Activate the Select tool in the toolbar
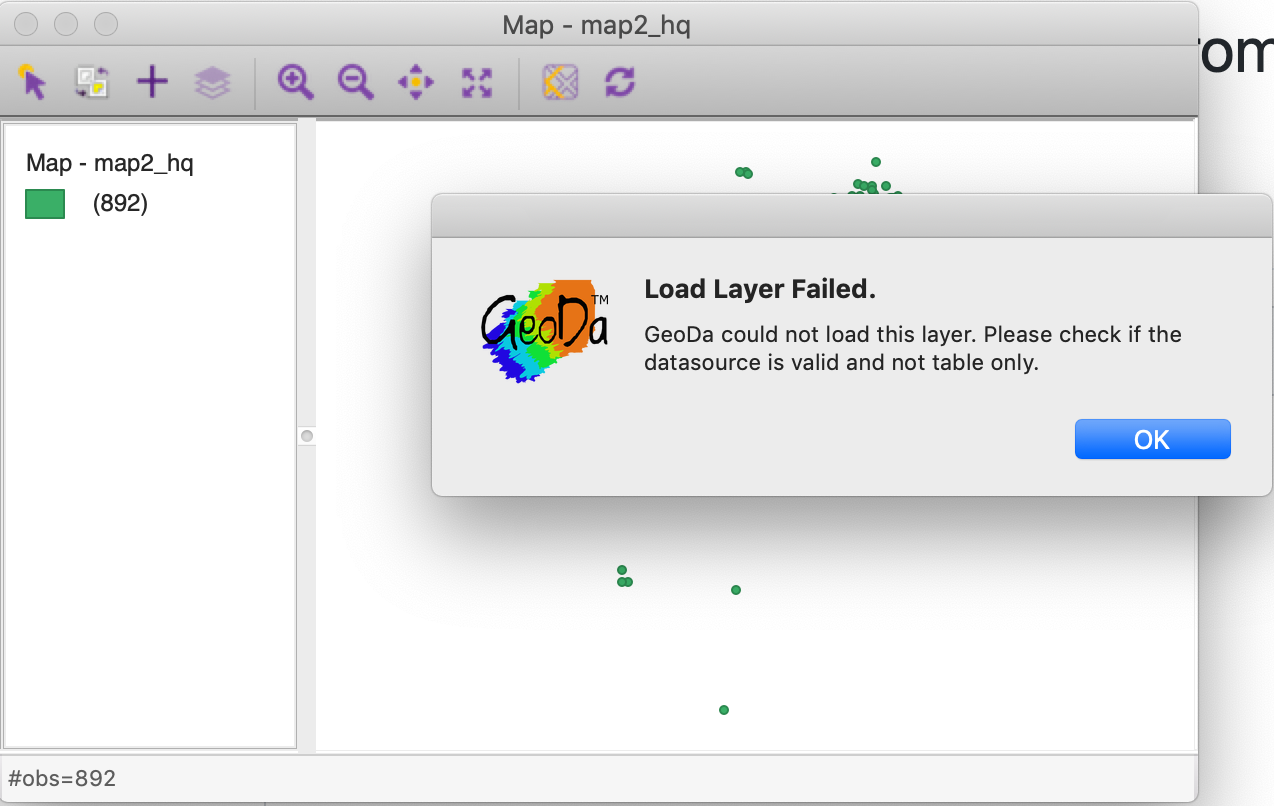 point(31,82)
